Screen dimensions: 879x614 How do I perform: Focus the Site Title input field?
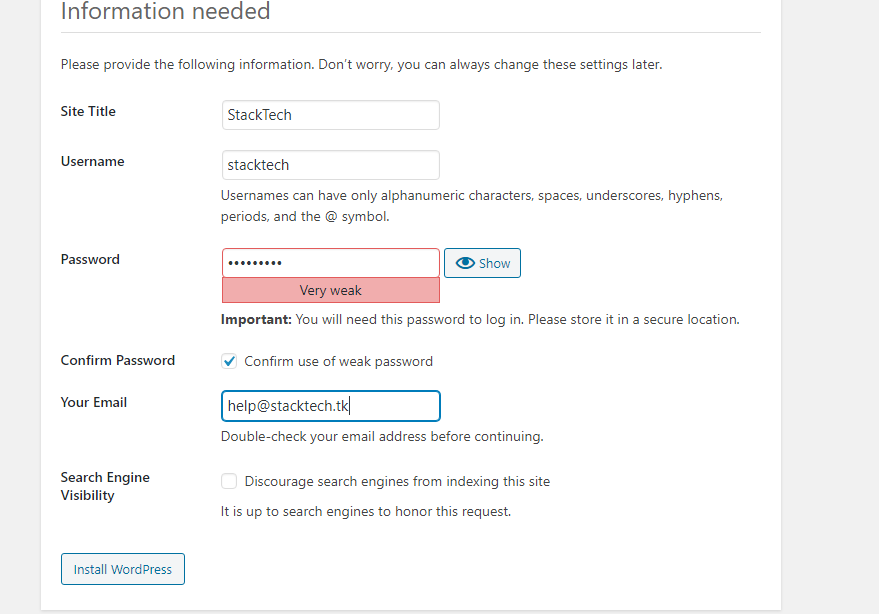330,115
